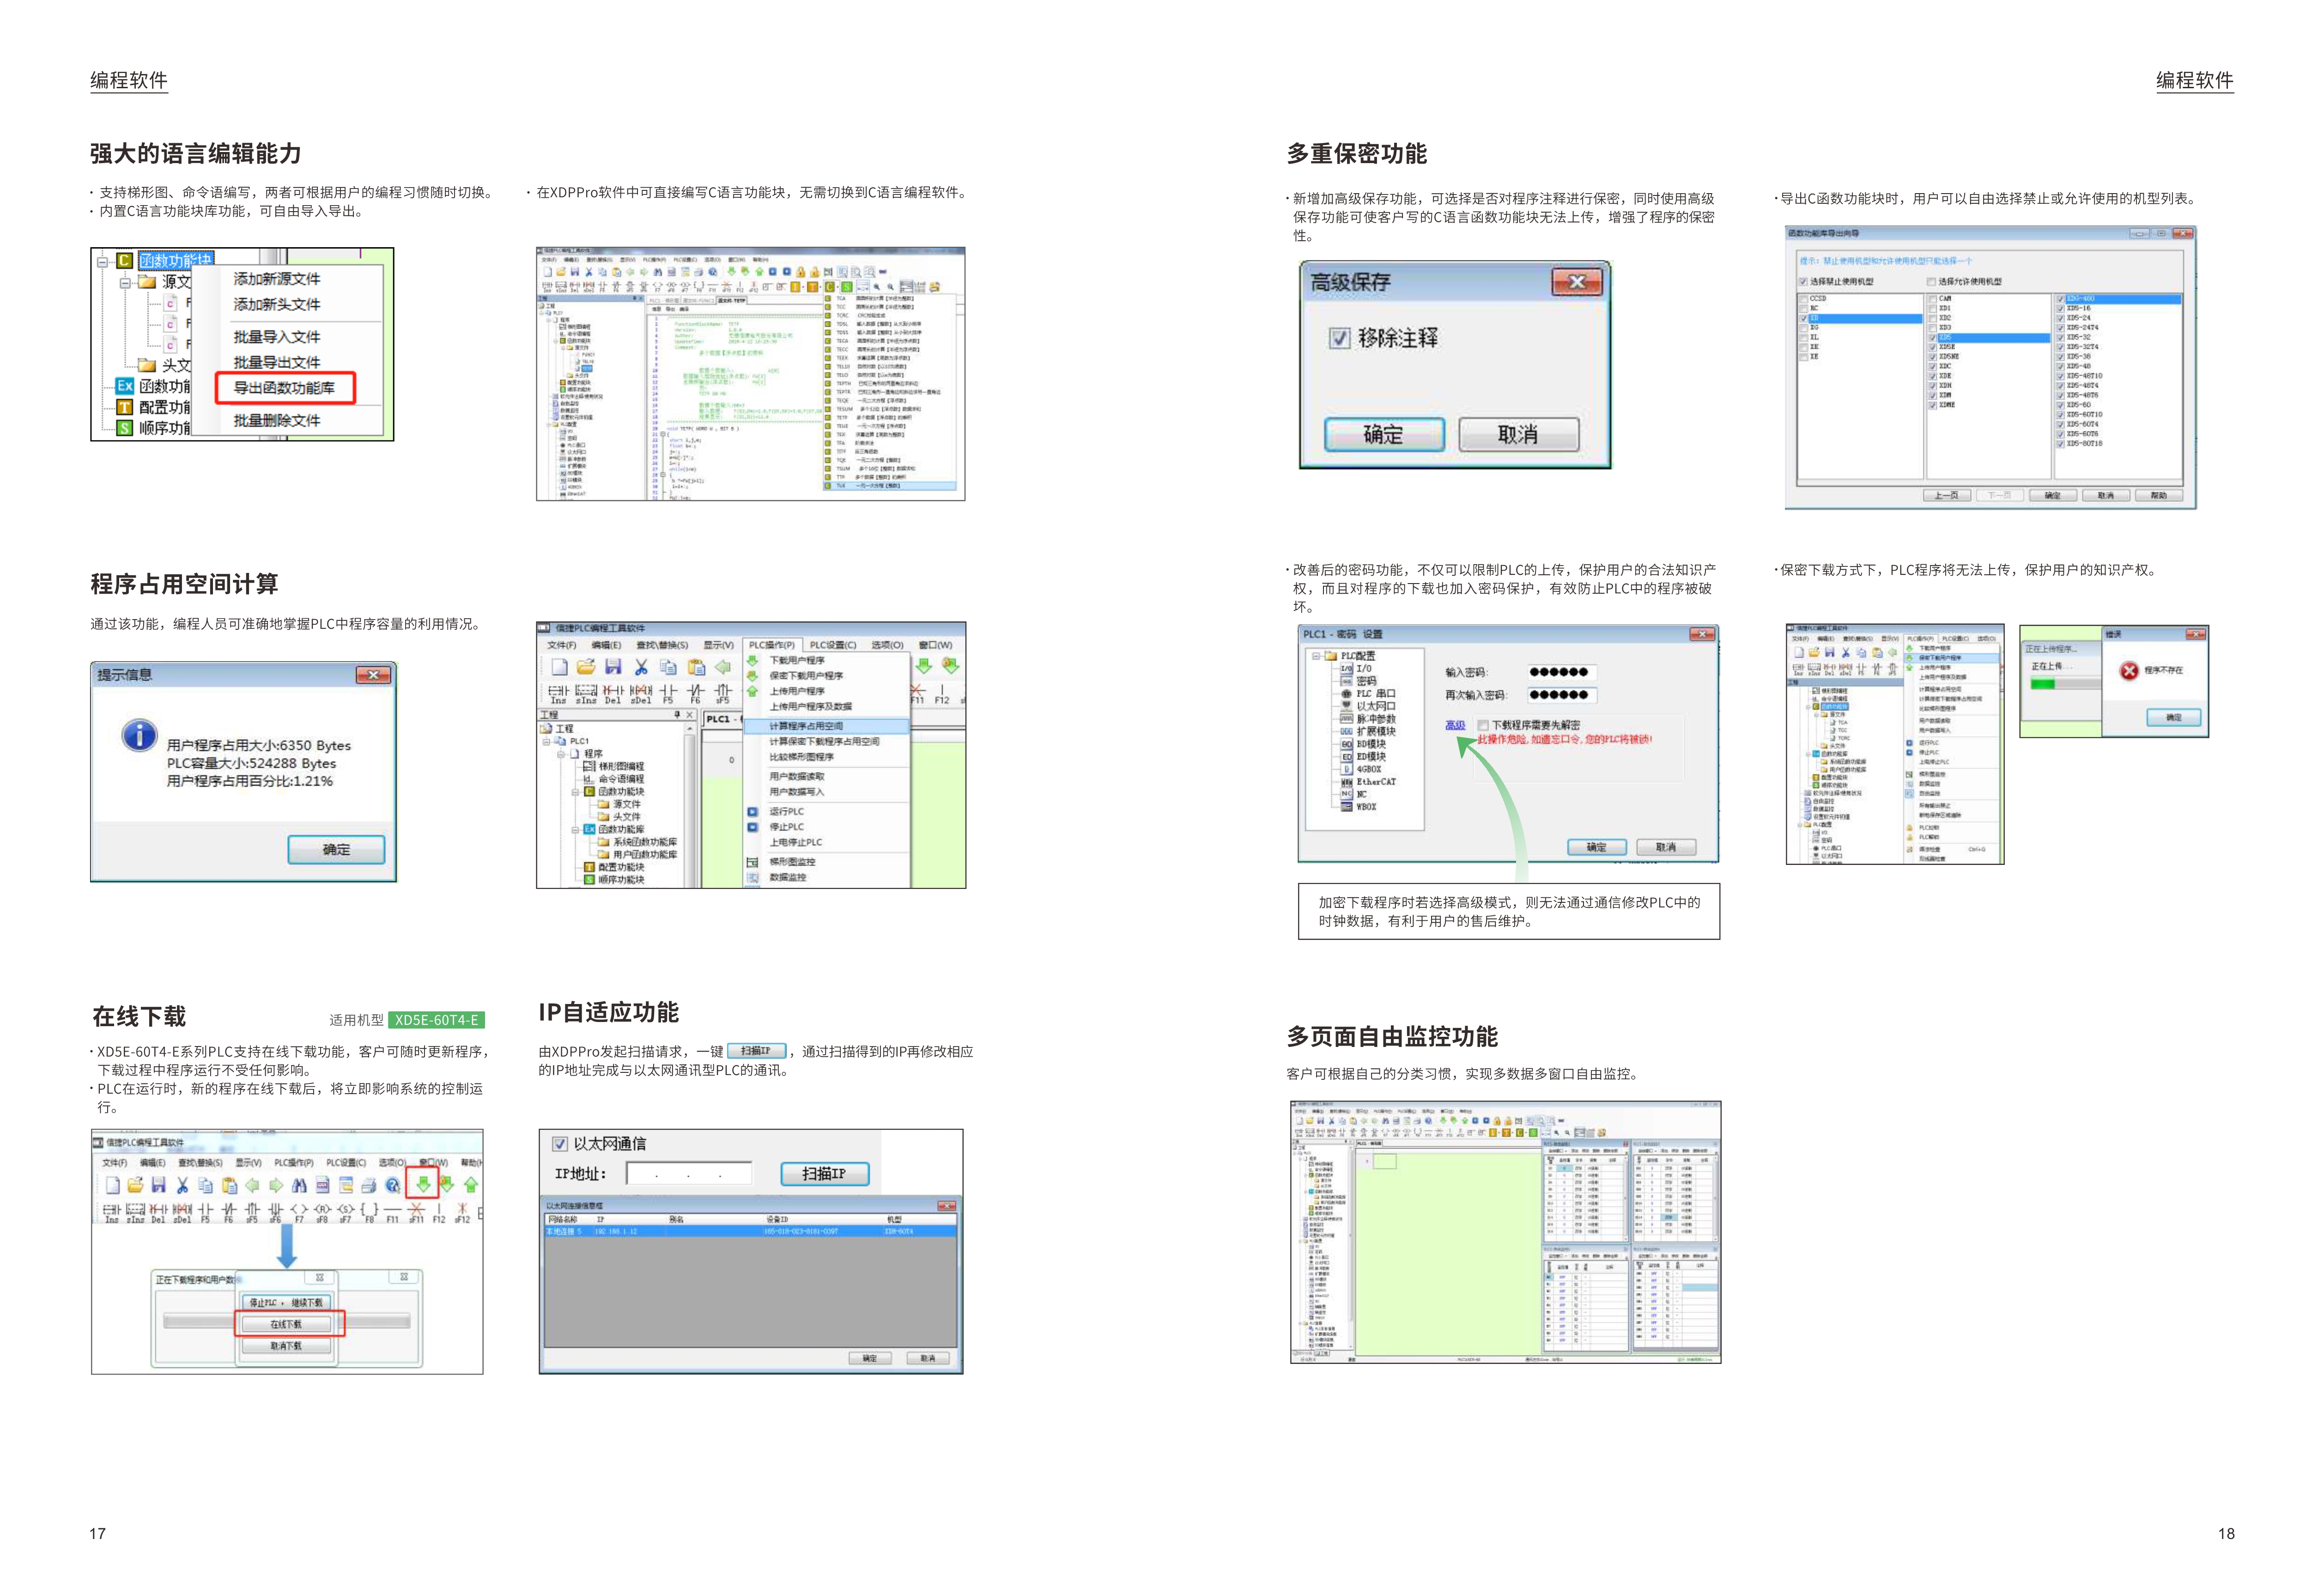Choose 导出函数功能库 in context menu
The height and width of the screenshot is (1588, 2324).
click(x=285, y=388)
